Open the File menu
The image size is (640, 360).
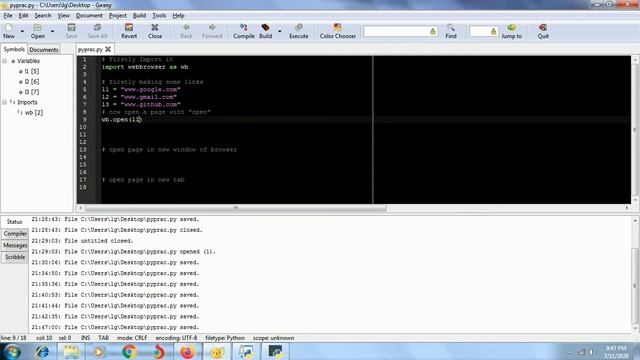click(x=8, y=16)
